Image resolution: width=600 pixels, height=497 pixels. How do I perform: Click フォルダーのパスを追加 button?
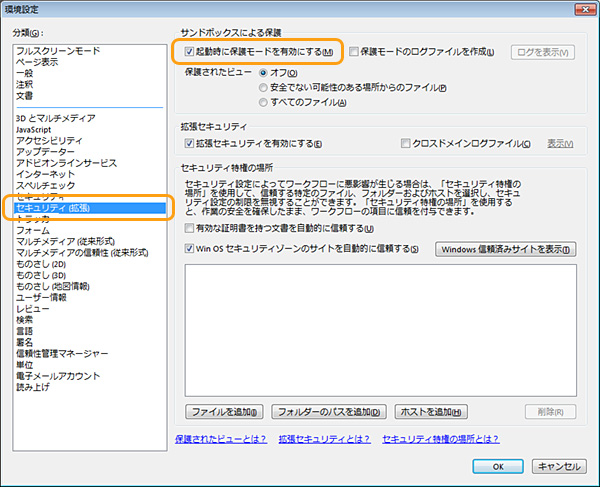pyautogui.click(x=328, y=411)
